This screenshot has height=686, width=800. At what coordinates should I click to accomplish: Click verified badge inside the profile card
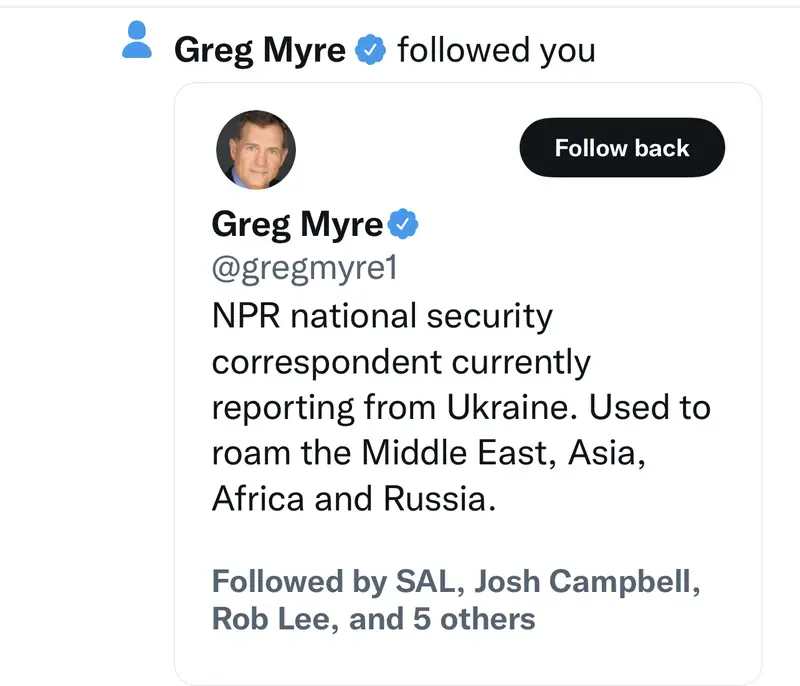pos(402,225)
